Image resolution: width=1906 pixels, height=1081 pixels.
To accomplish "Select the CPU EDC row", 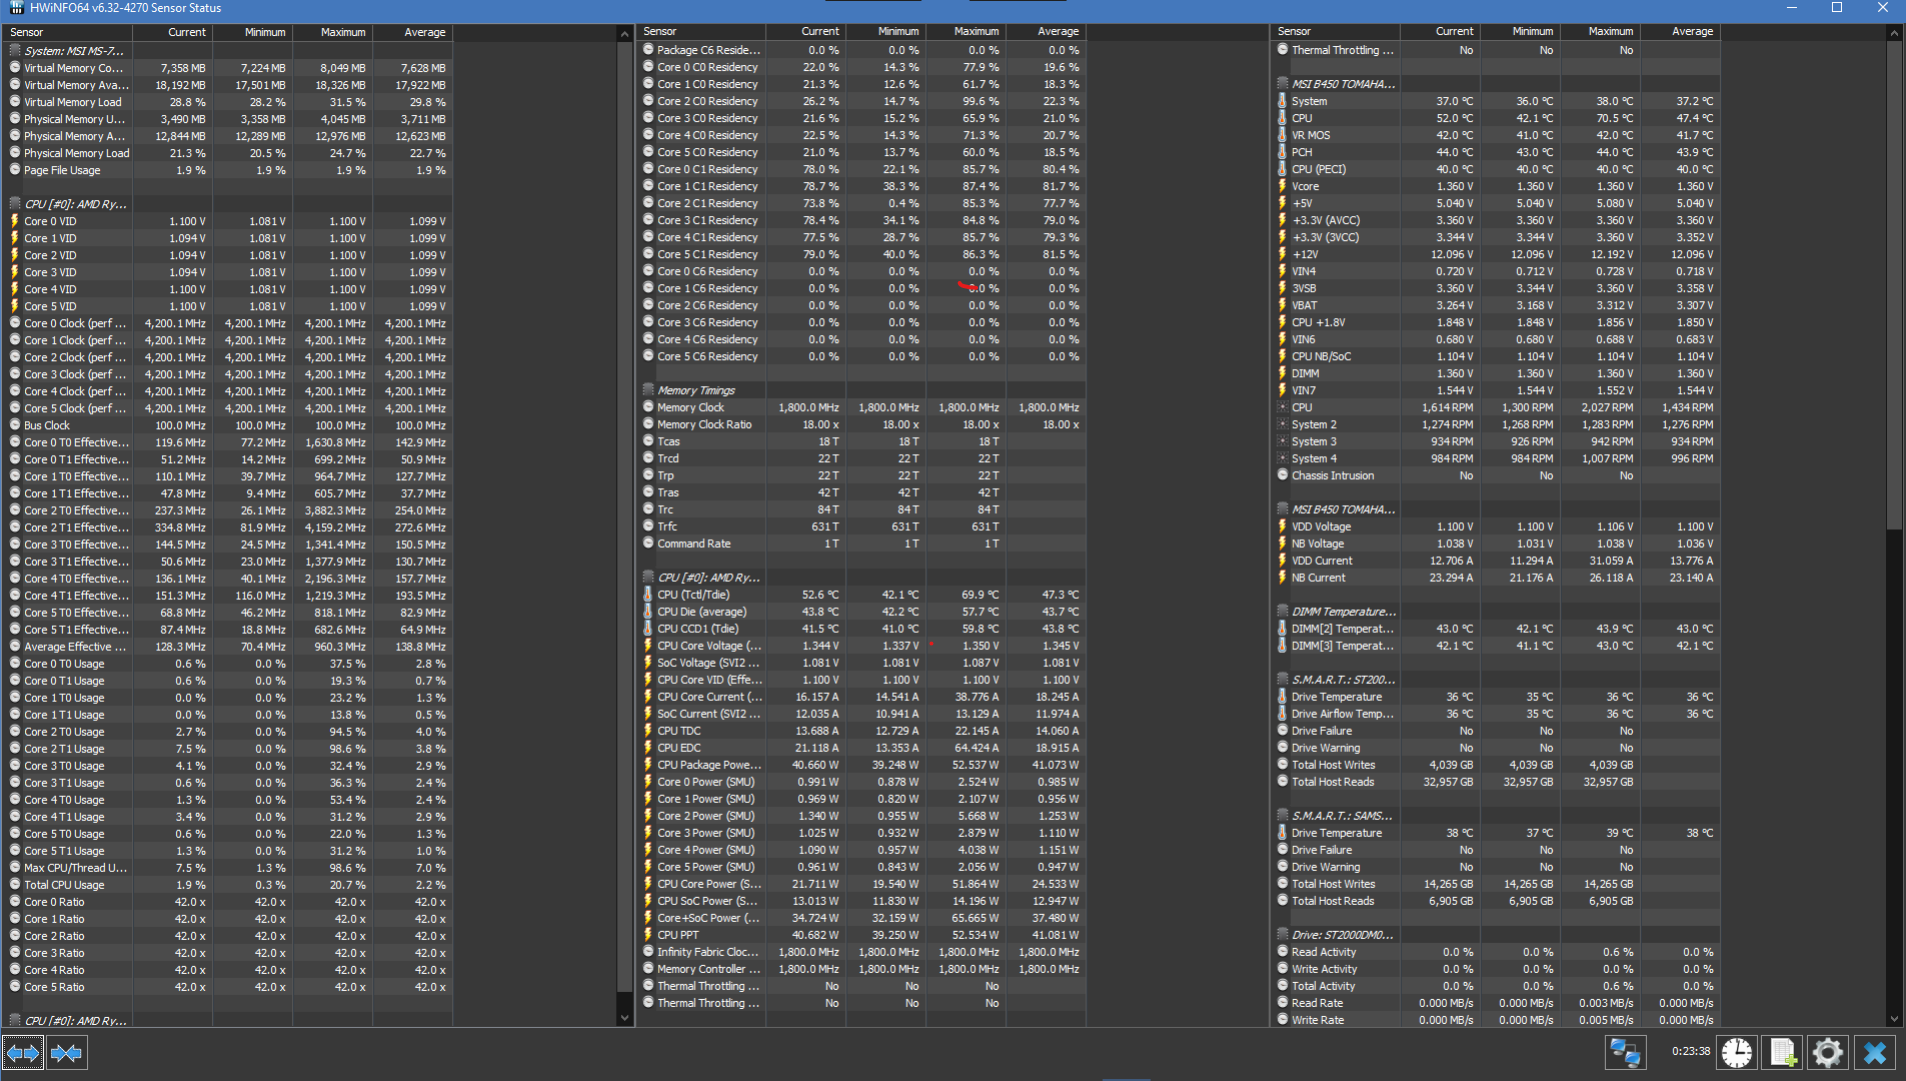I will (862, 748).
